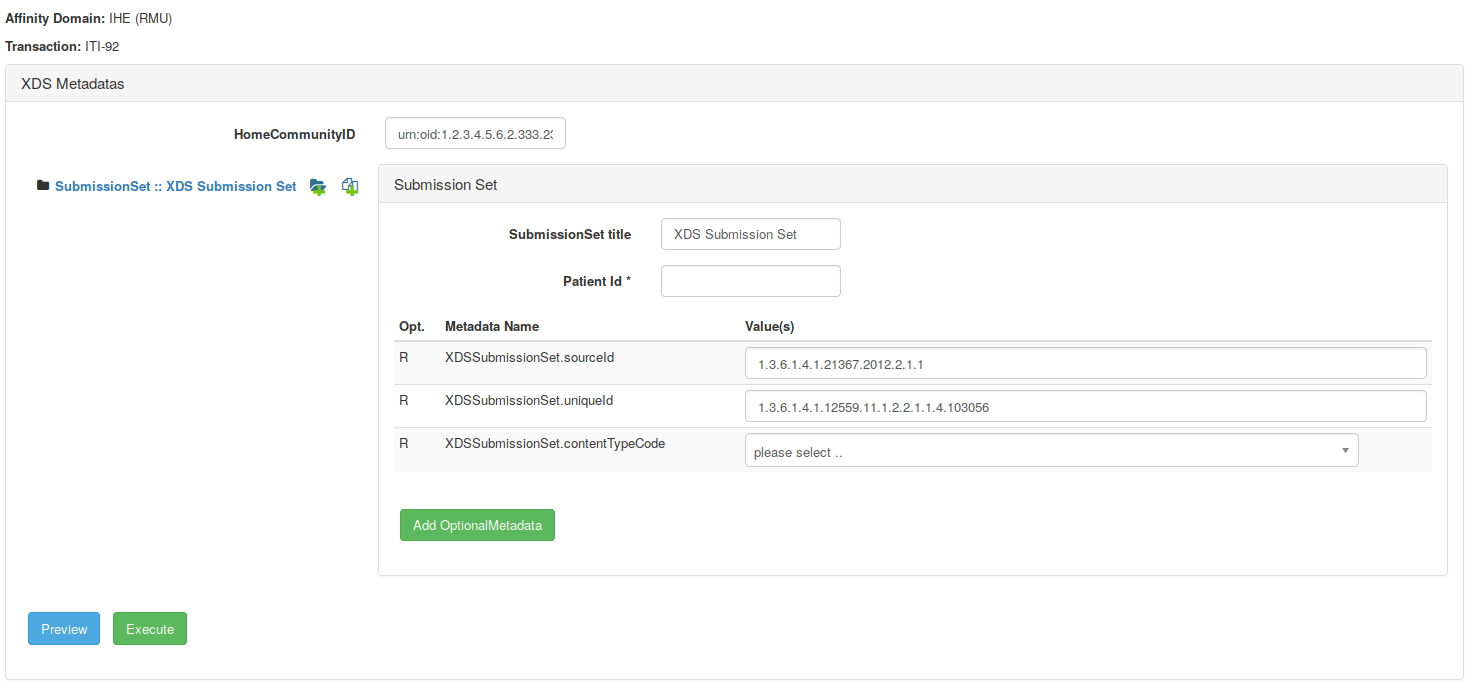Click the empty Patient Id field
Image resolution: width=1473 pixels, height=686 pixels.
750,281
